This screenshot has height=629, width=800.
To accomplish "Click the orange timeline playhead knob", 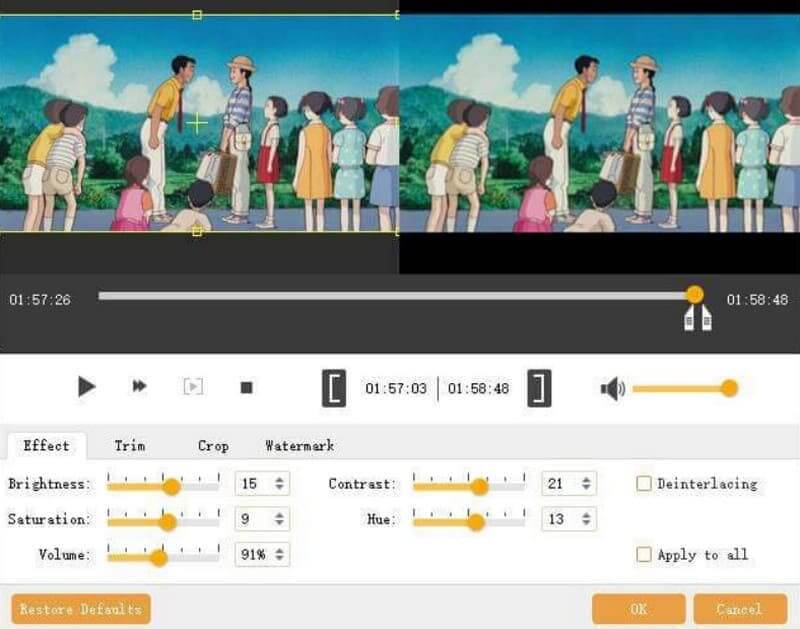I will (694, 294).
